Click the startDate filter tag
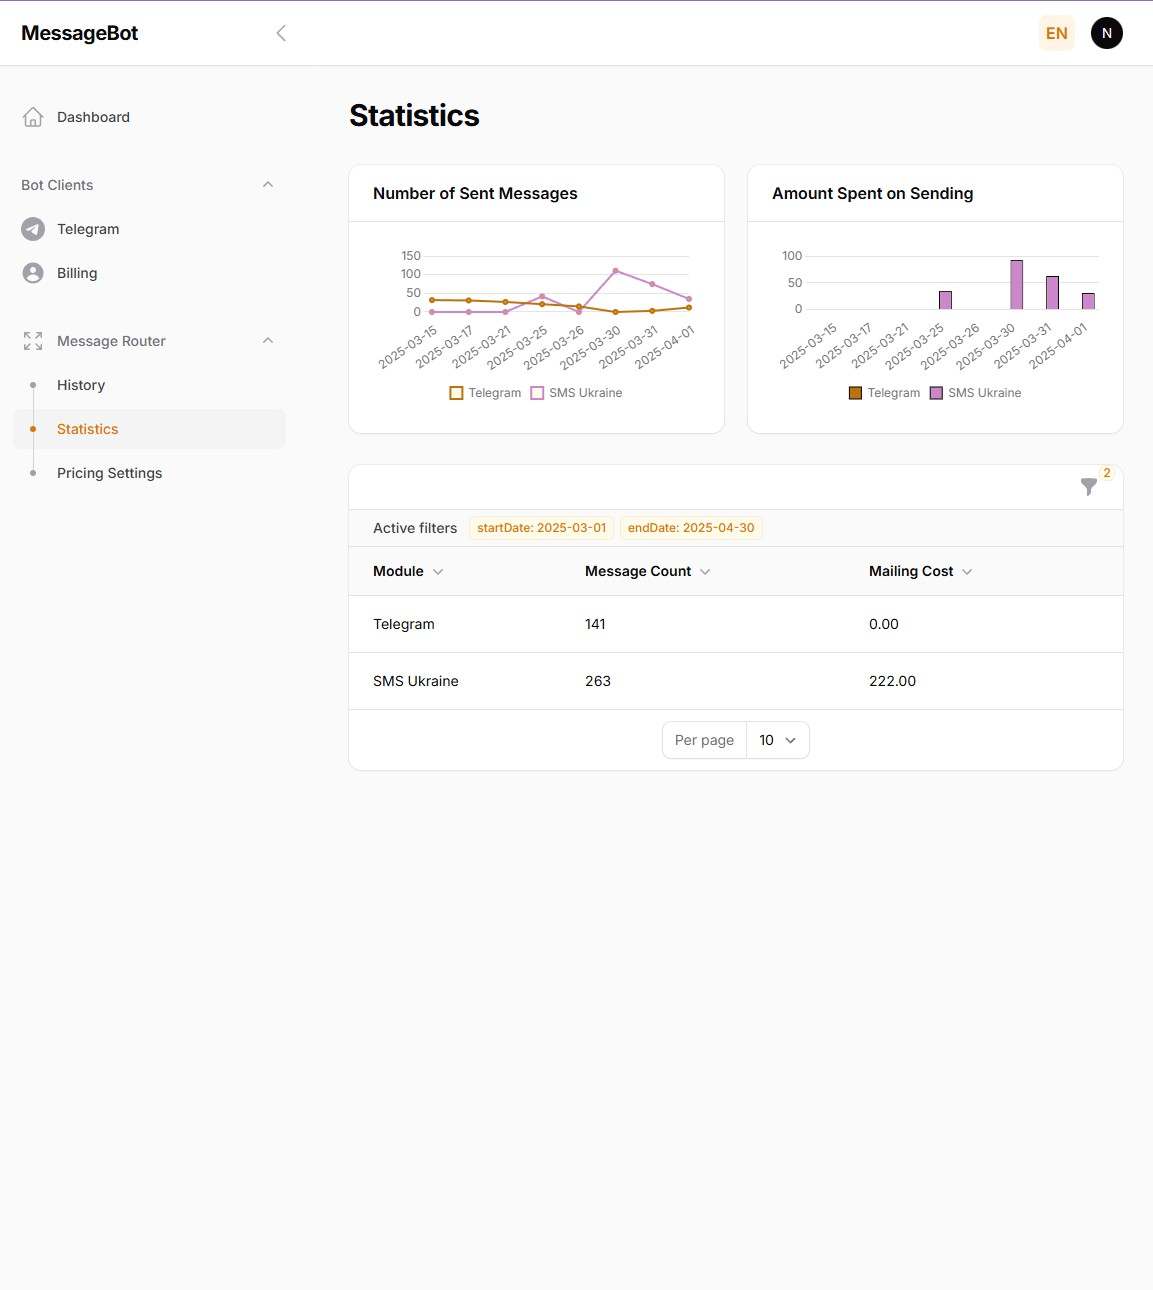Viewport: 1153px width, 1290px height. 541,528
